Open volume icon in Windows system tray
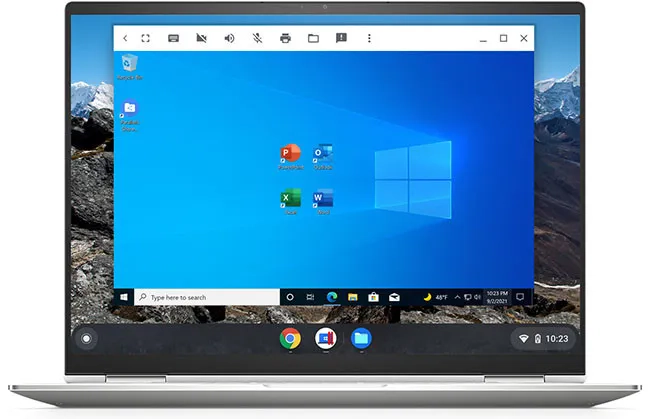The height and width of the screenshot is (419, 650). (477, 297)
